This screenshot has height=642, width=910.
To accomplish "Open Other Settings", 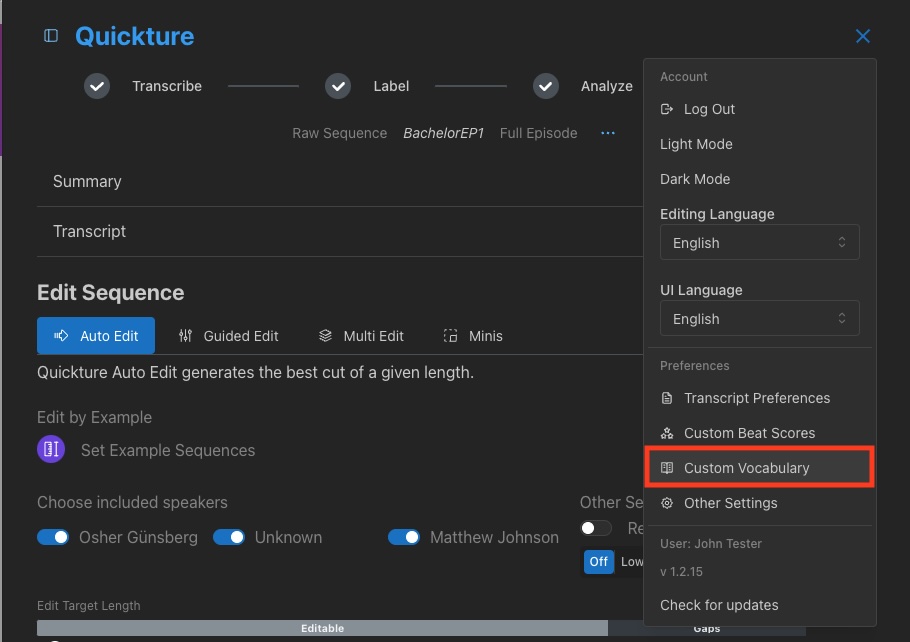I will pos(759,503).
